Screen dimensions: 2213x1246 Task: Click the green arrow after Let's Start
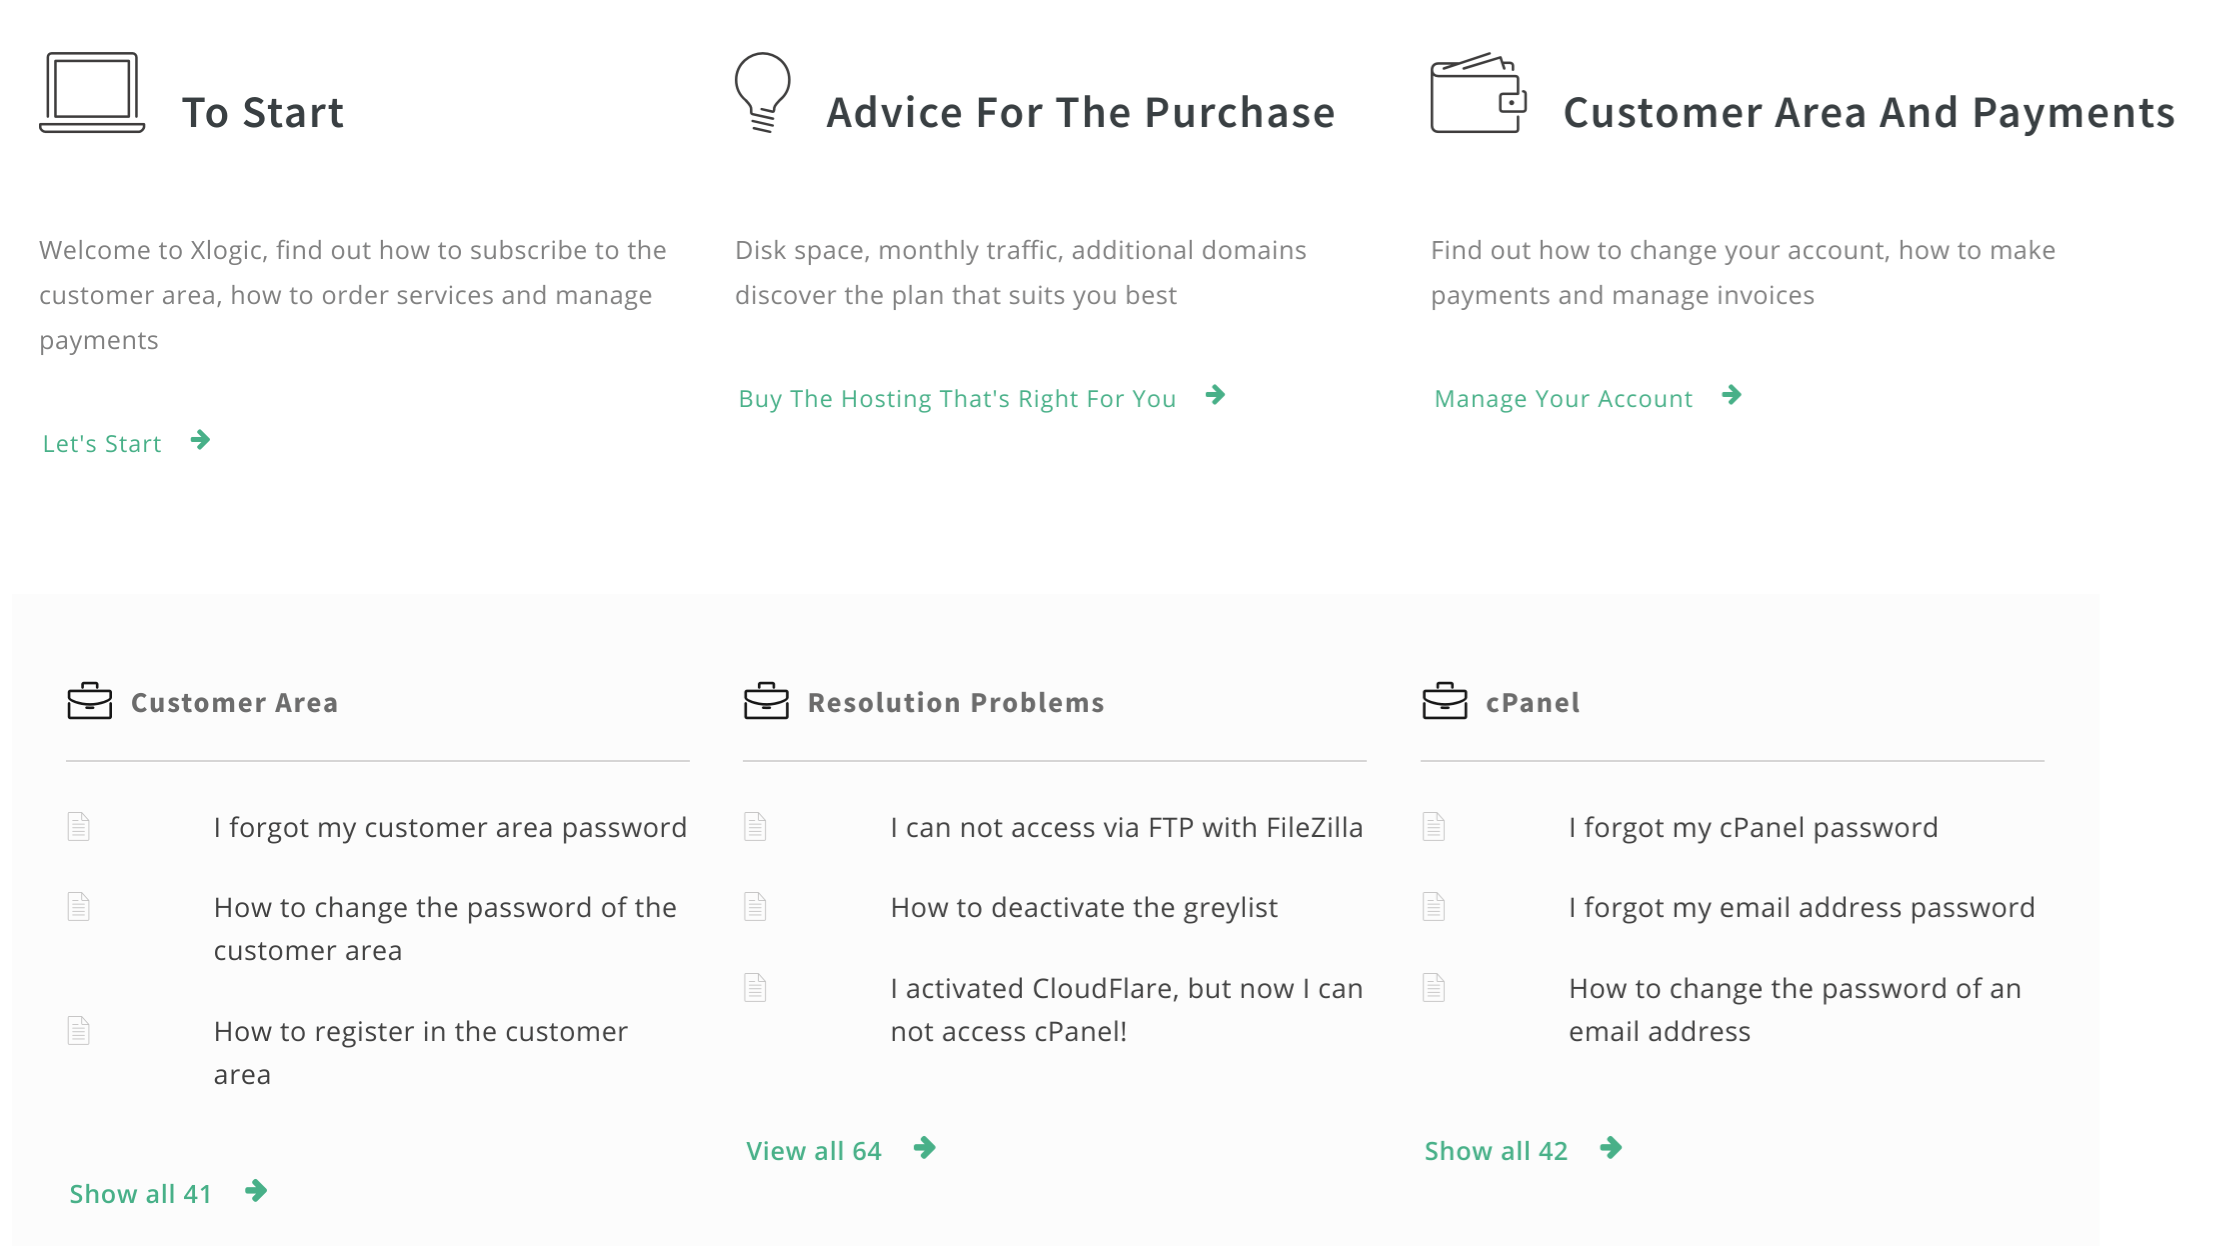pyautogui.click(x=200, y=440)
